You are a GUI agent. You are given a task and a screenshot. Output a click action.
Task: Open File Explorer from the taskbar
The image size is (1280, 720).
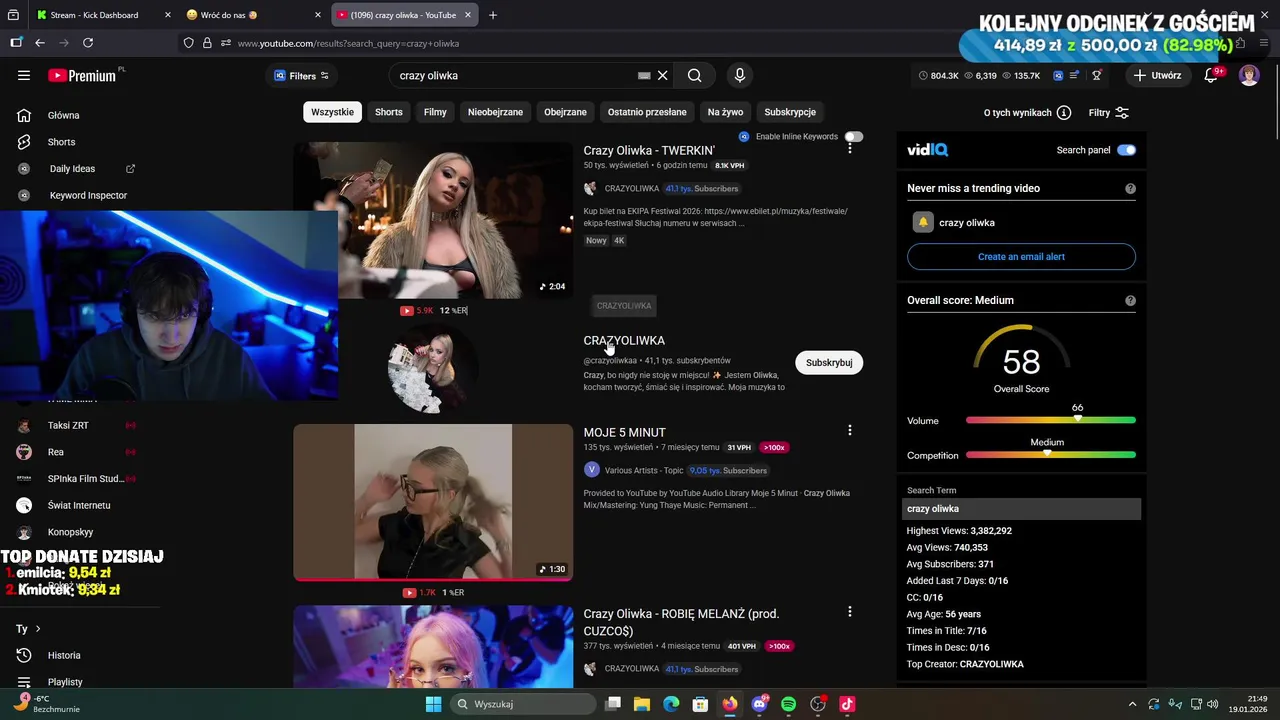point(642,704)
